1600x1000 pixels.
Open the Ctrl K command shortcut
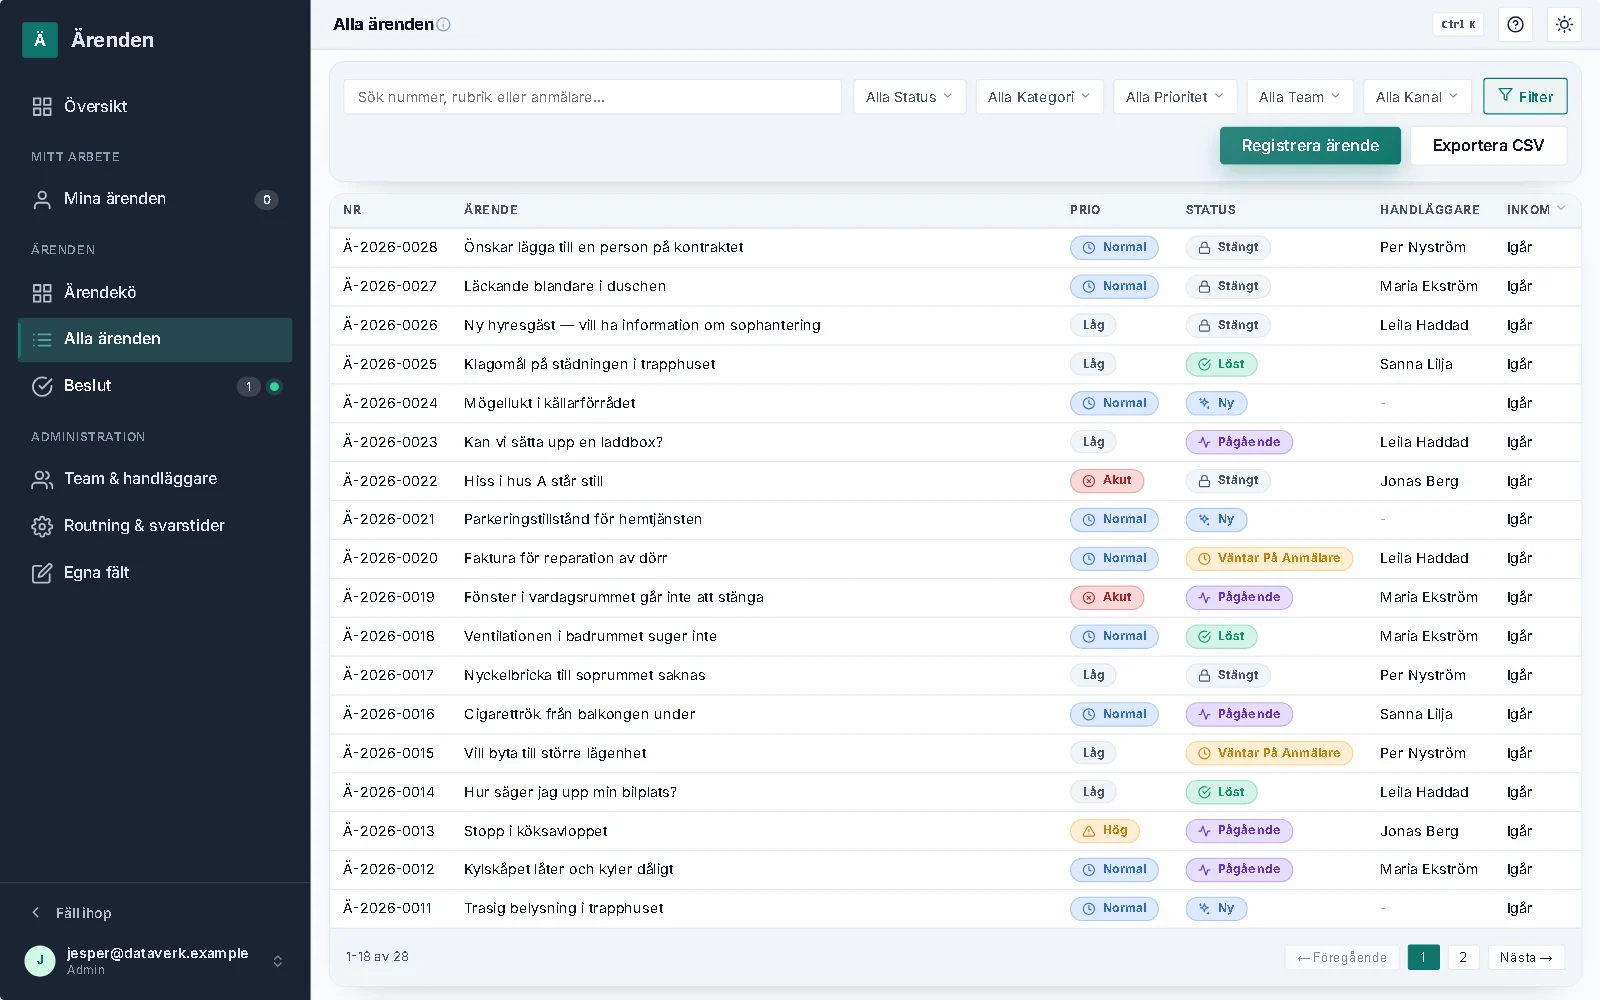pos(1458,24)
